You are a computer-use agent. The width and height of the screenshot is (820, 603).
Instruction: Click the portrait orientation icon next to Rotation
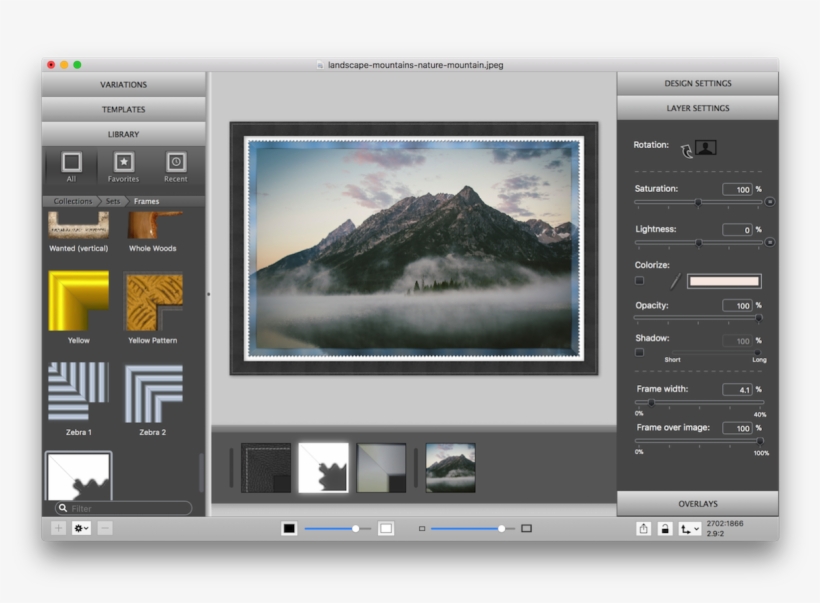click(x=705, y=147)
